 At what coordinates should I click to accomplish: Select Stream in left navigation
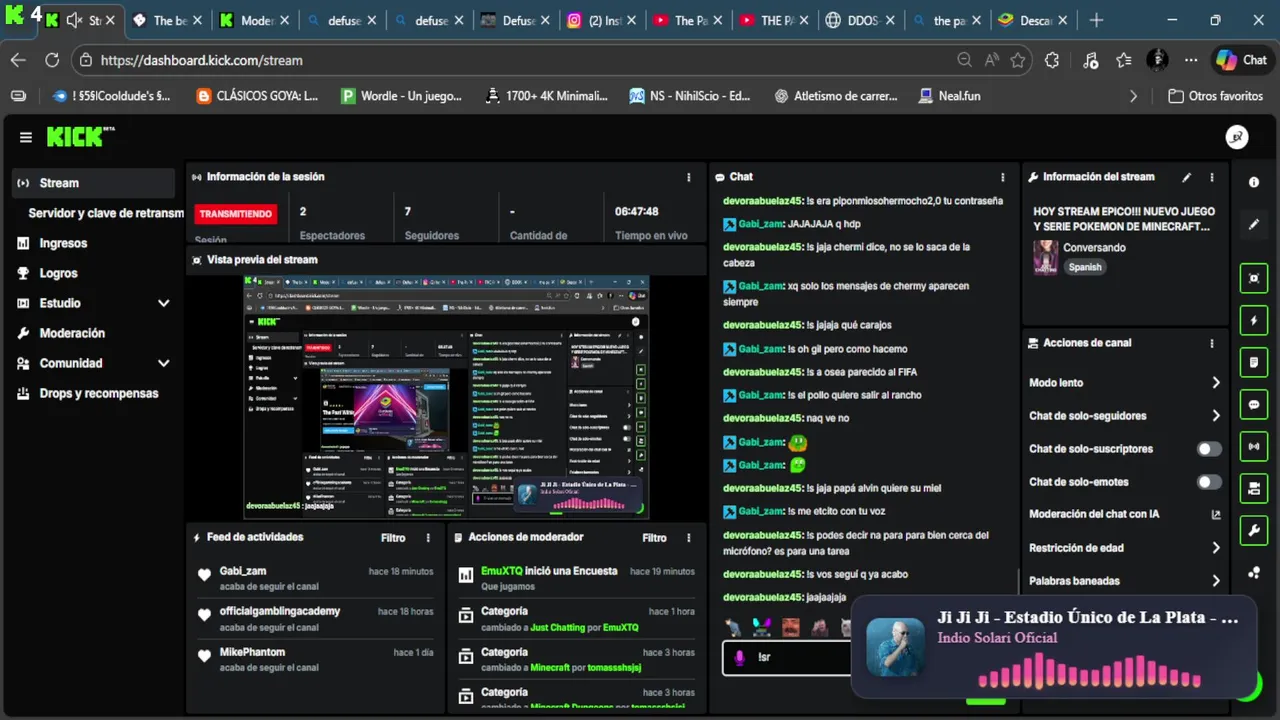93,183
